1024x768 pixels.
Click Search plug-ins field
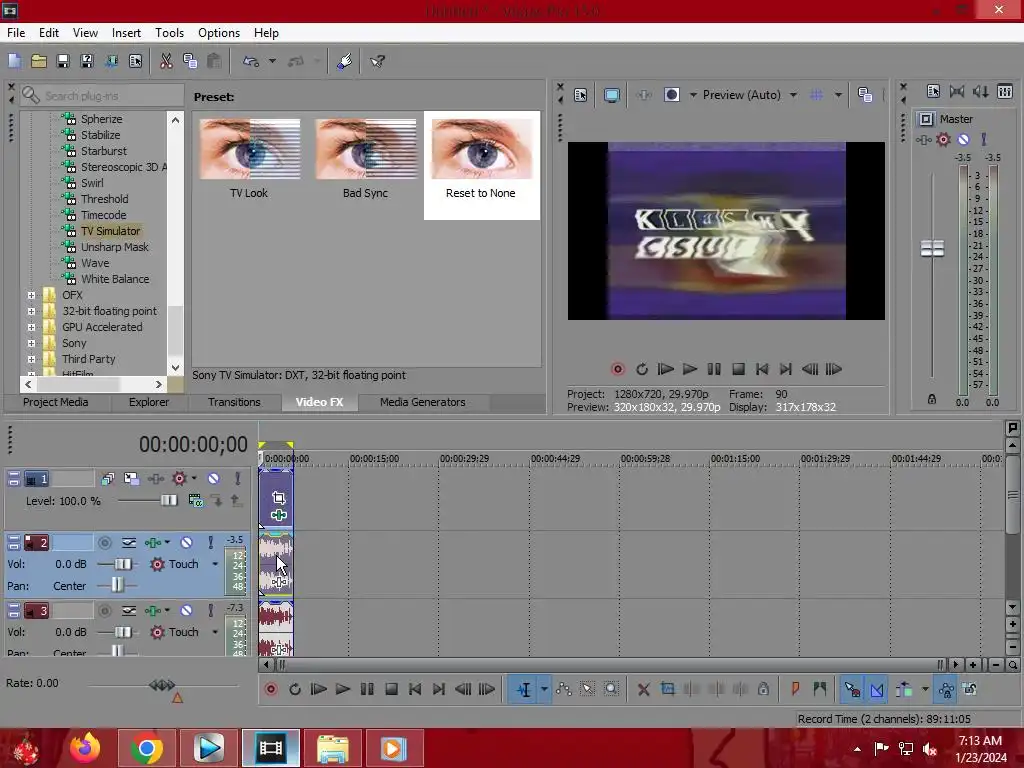coord(101,95)
